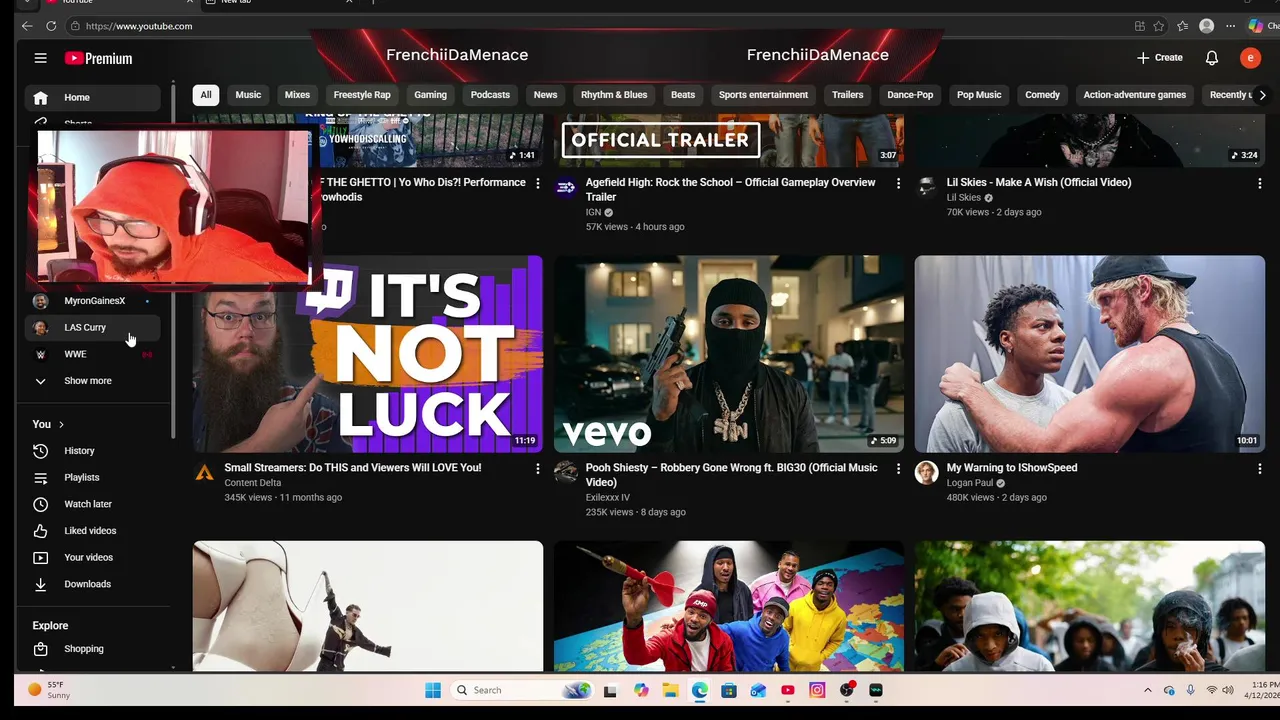Open the weather widget showing 55°F Sunny
This screenshot has height=720, width=1280.
tap(50, 690)
